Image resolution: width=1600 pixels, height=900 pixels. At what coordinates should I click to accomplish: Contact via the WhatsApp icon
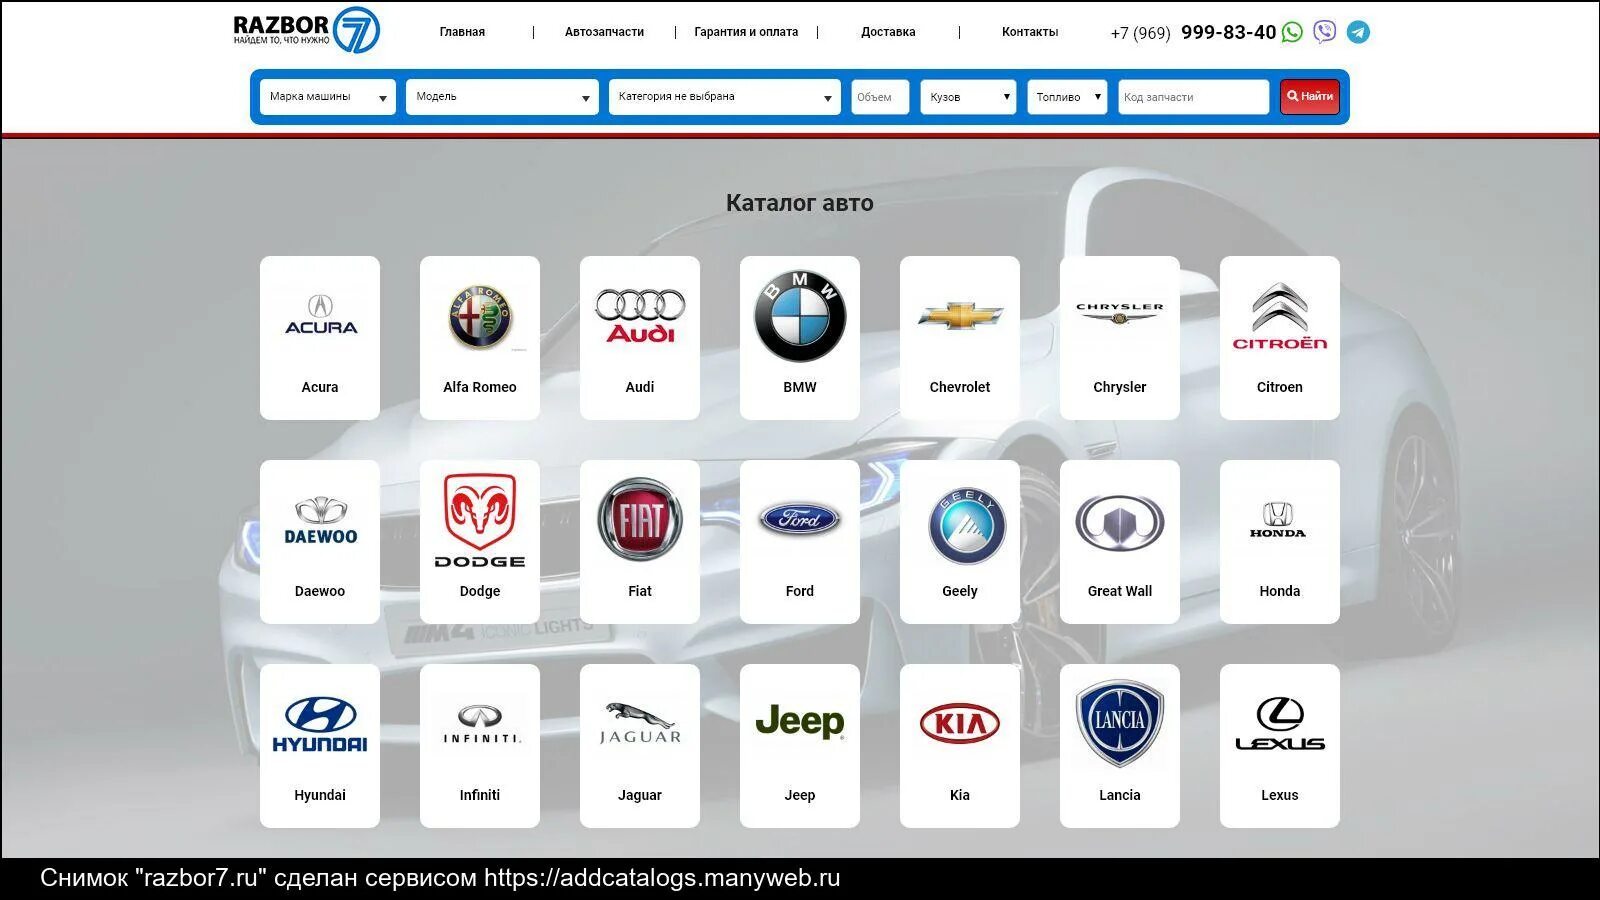click(1292, 32)
